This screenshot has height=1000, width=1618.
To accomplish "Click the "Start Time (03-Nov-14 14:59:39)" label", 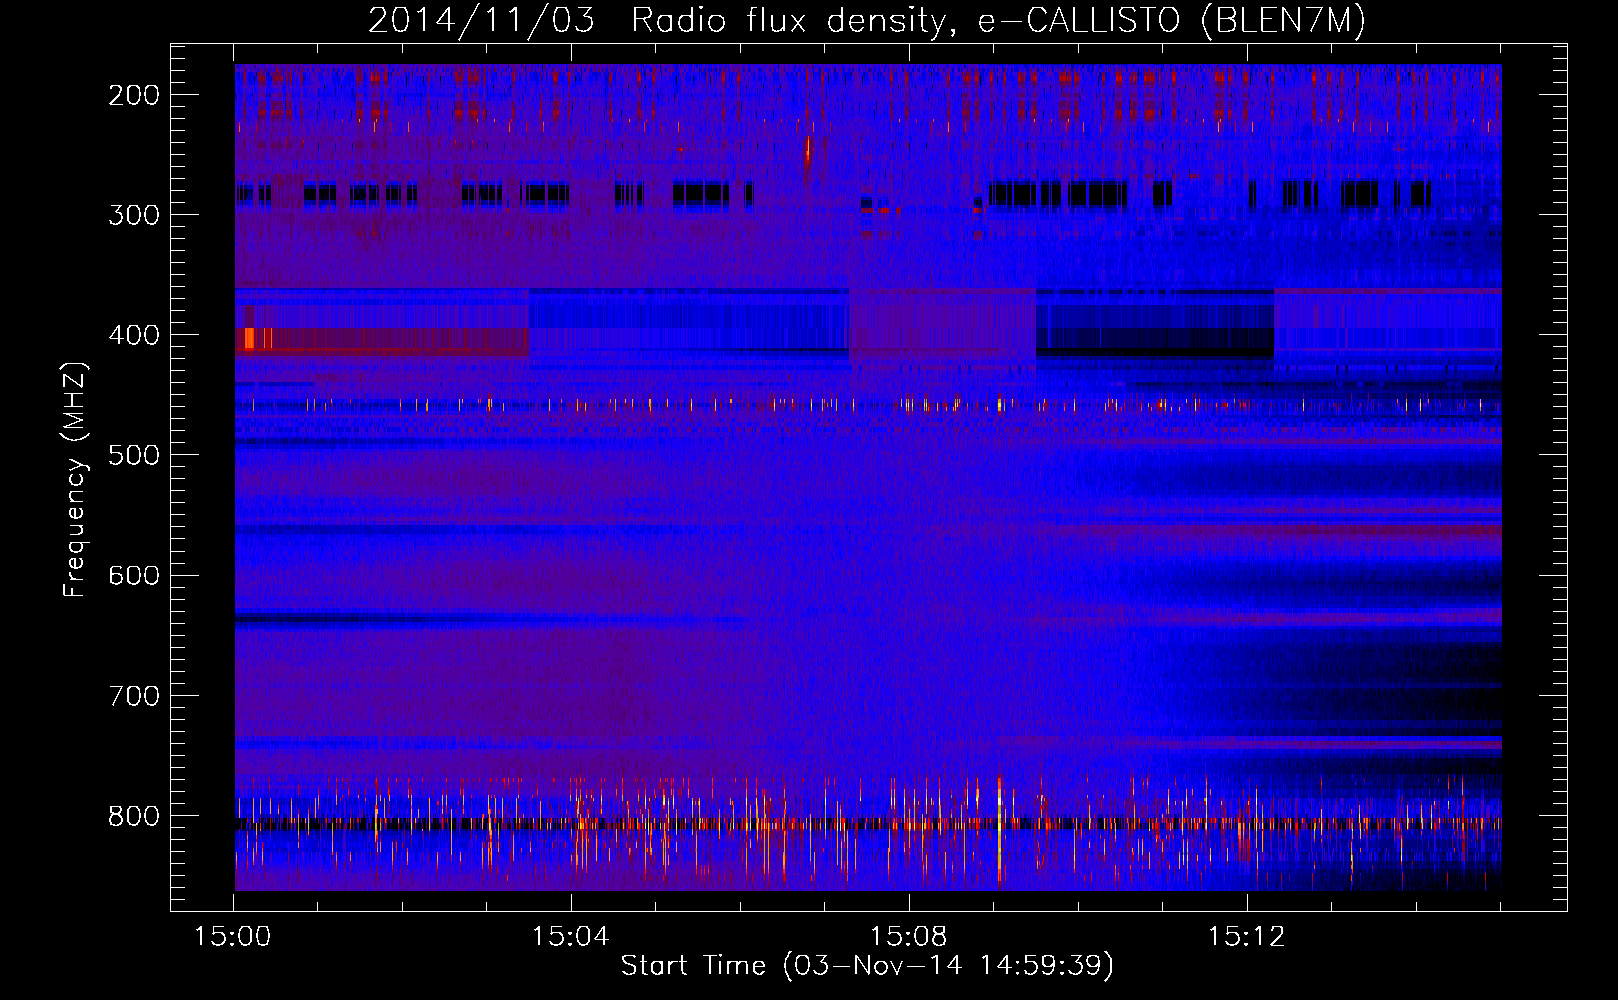I will 867,966.
